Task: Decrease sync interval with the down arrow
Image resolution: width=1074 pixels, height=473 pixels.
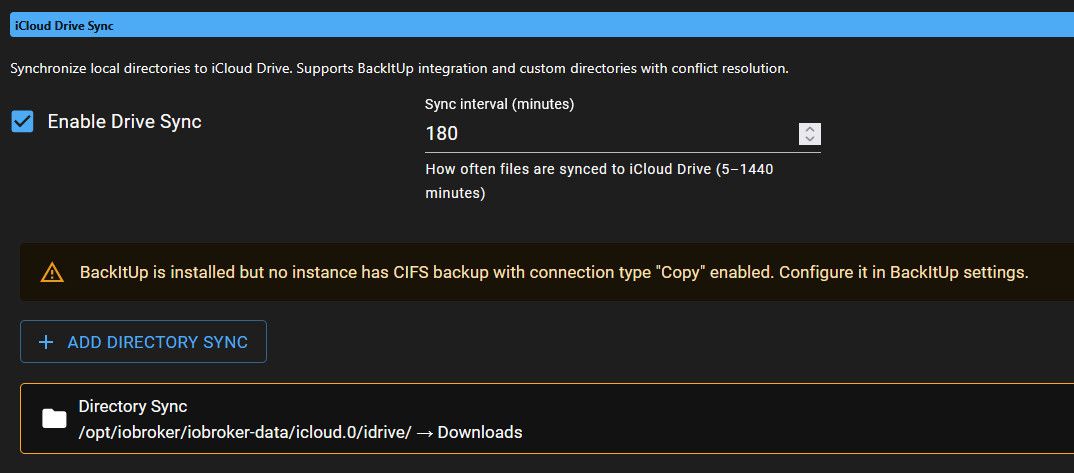Action: click(x=810, y=139)
